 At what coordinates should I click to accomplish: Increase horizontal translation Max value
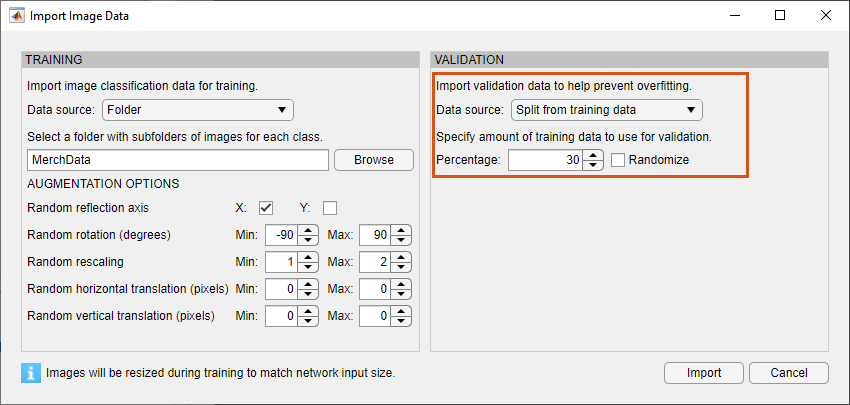click(402, 284)
